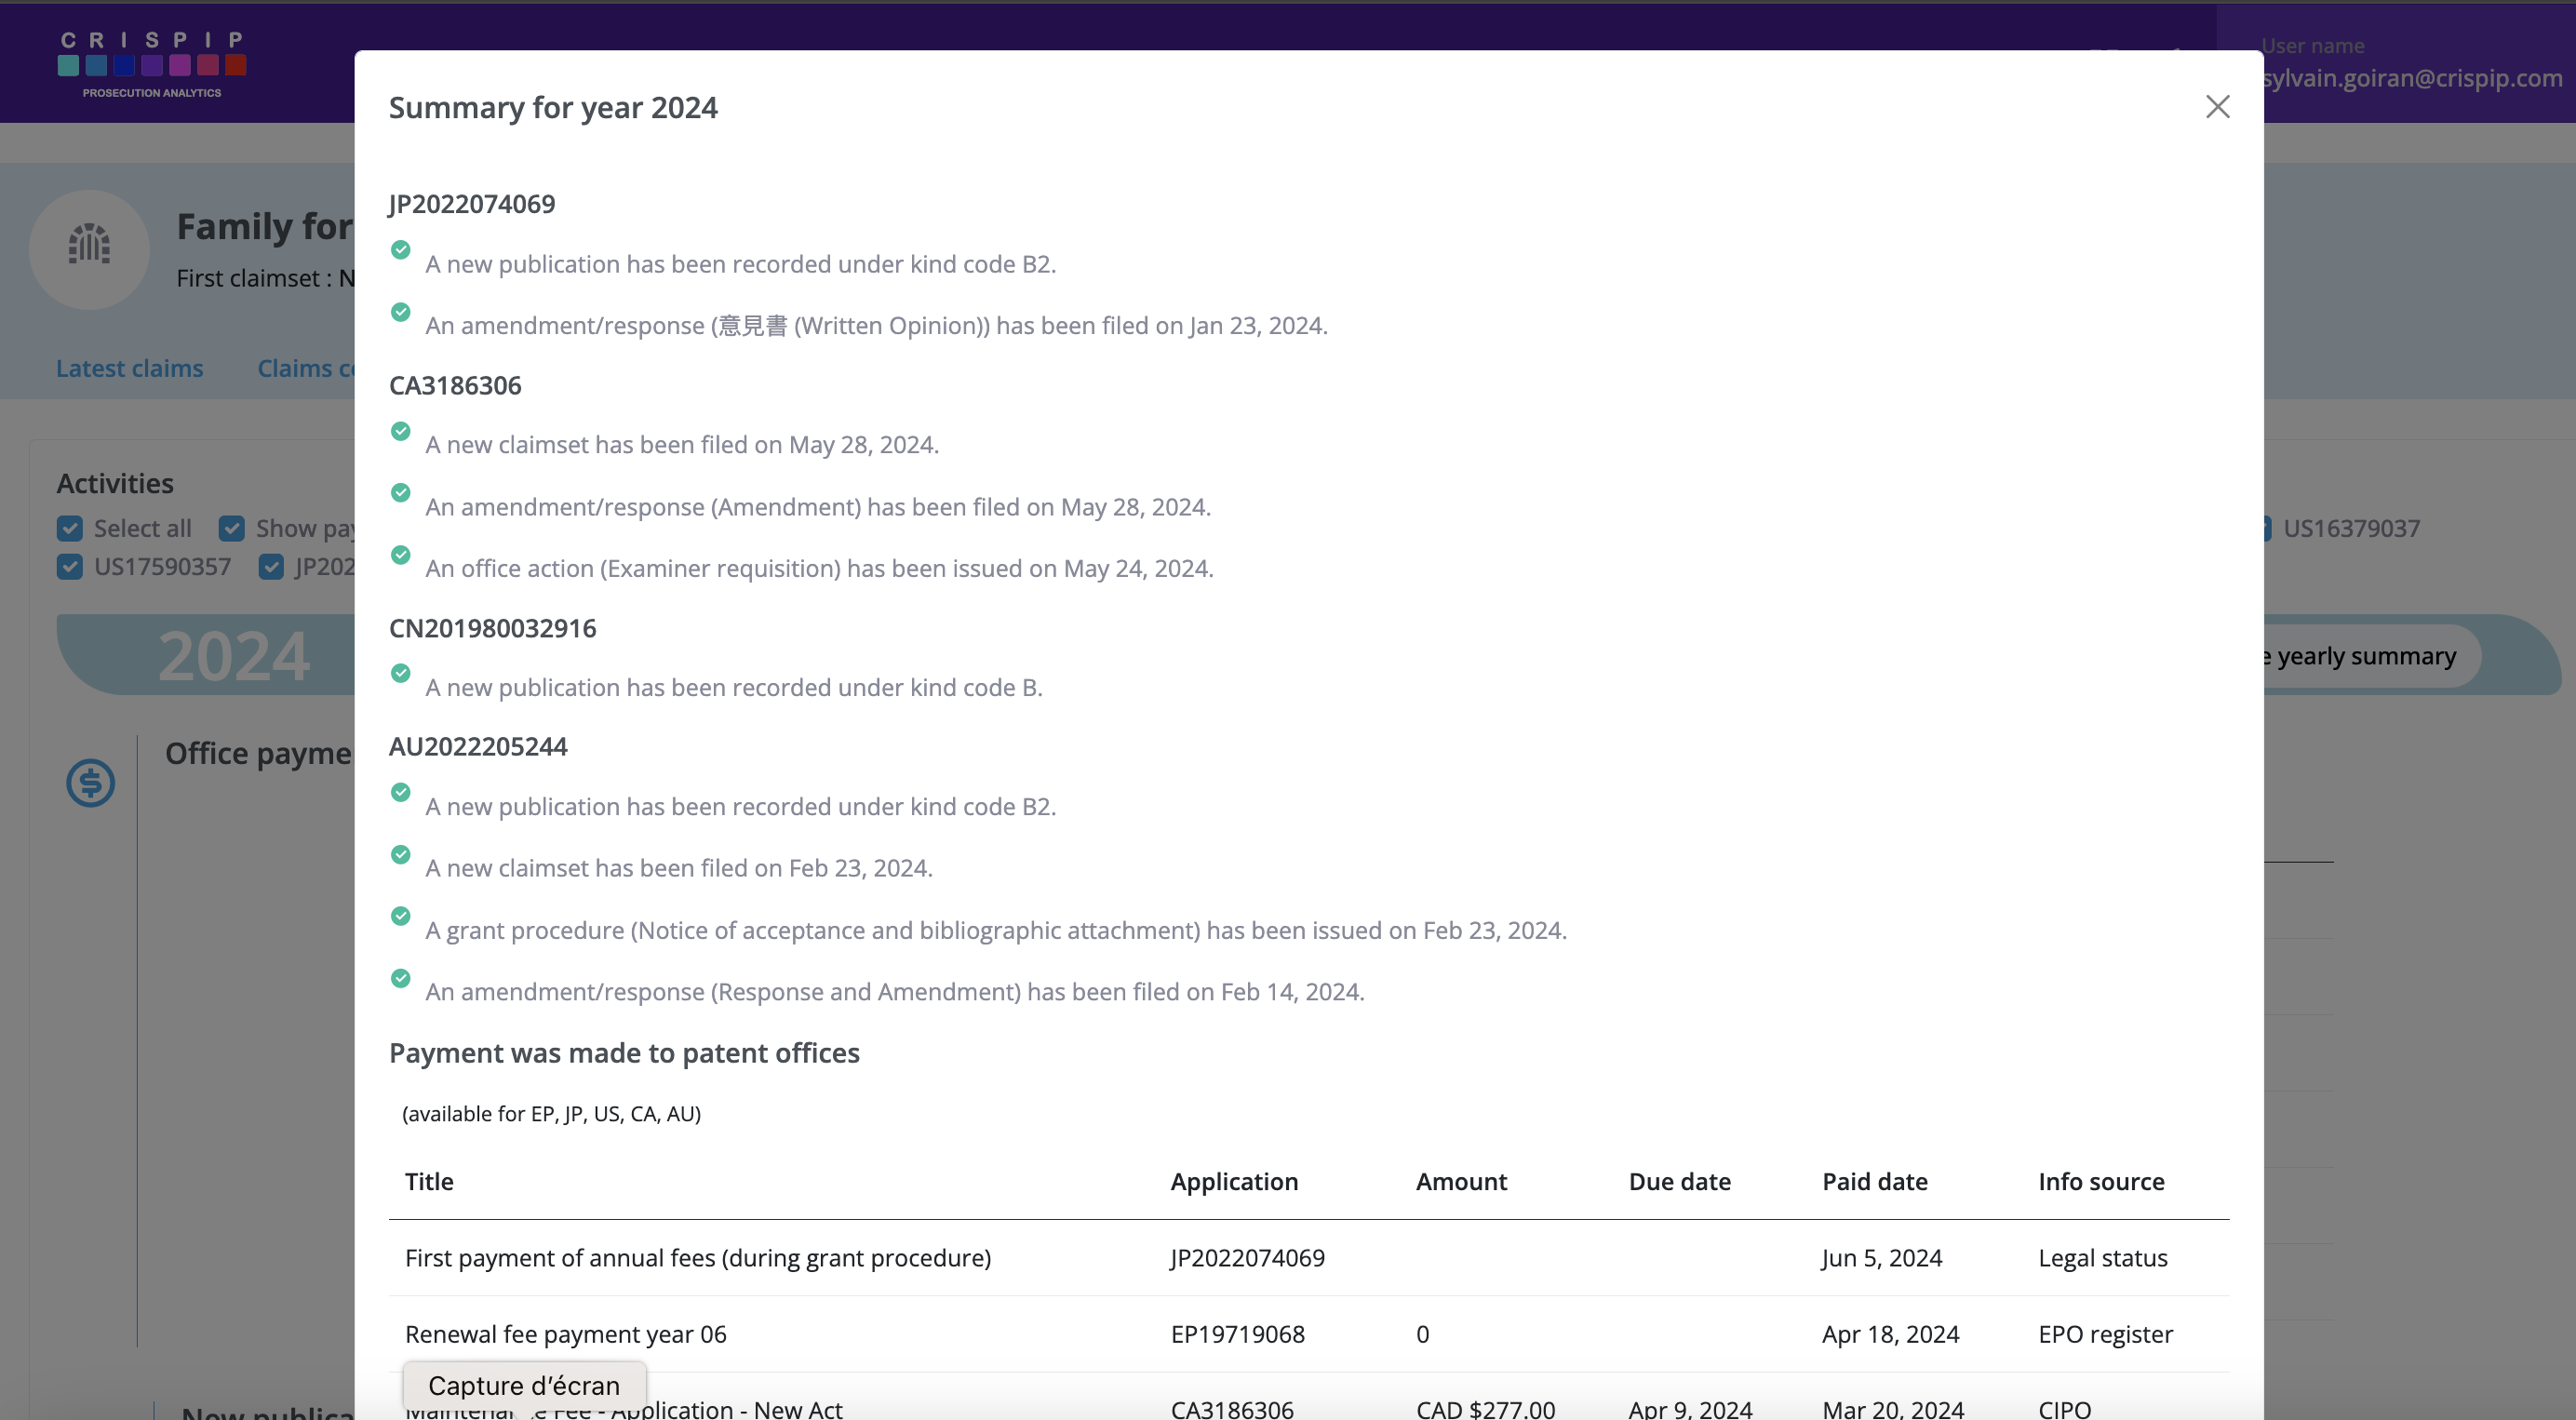Screen dimensions: 2576x1420
Task: Click check icon beside kind code B2 under JP2022074069
Action: click(x=401, y=250)
